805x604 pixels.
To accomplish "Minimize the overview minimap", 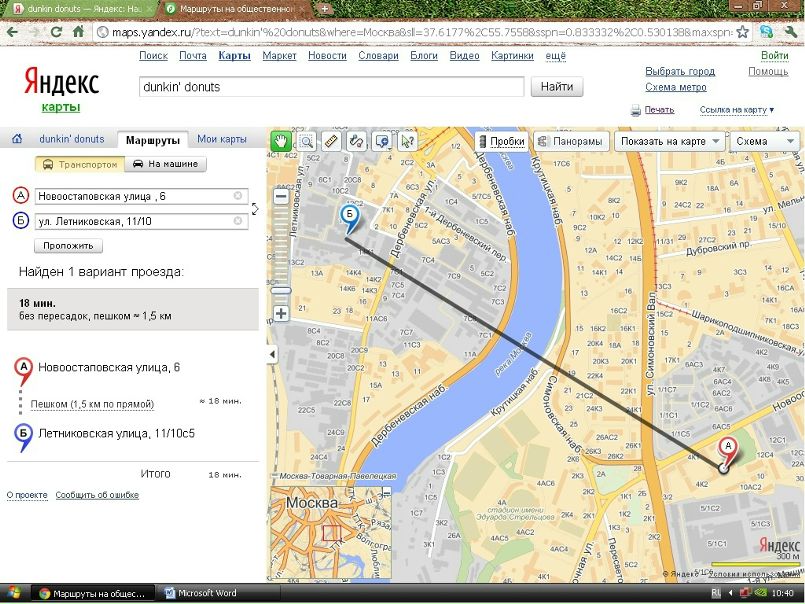I will click(387, 493).
